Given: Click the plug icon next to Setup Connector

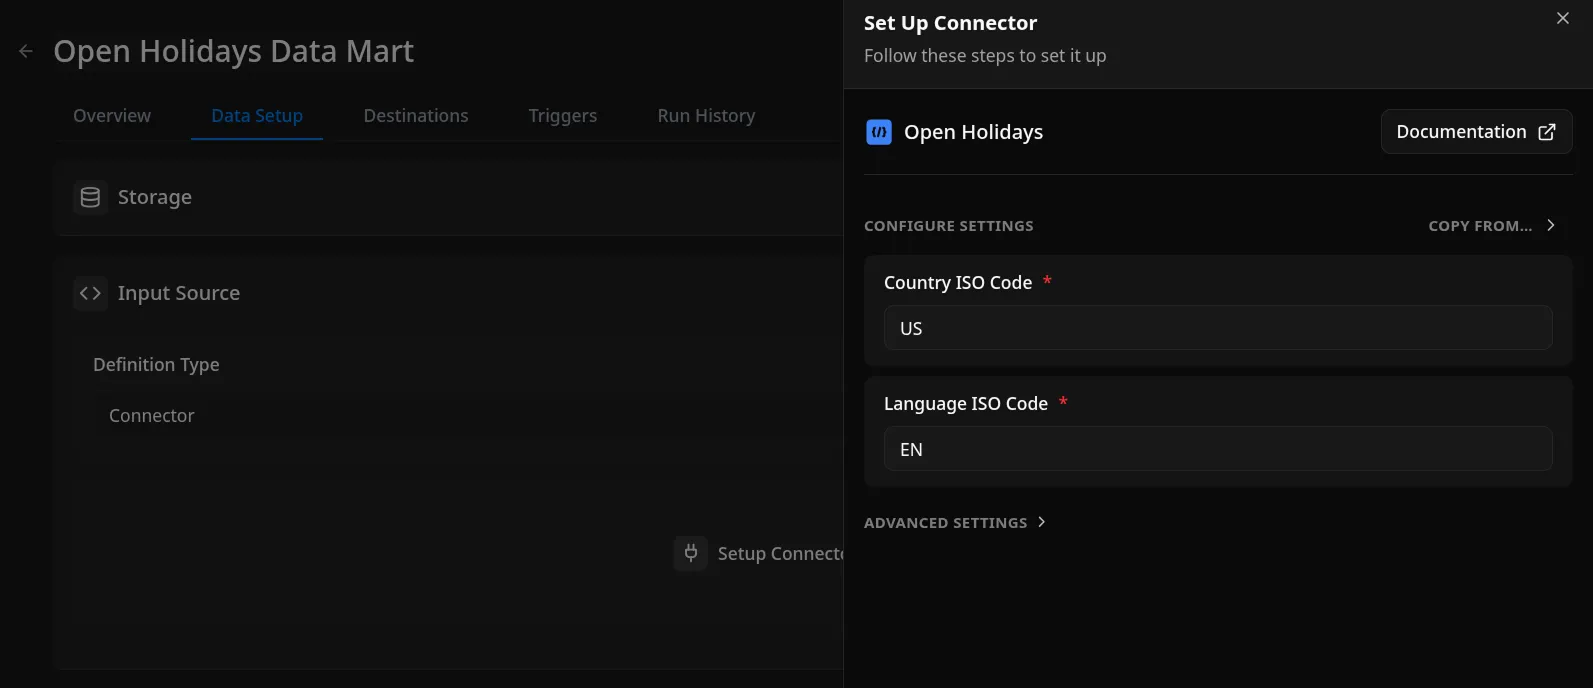Looking at the screenshot, I should coord(691,553).
